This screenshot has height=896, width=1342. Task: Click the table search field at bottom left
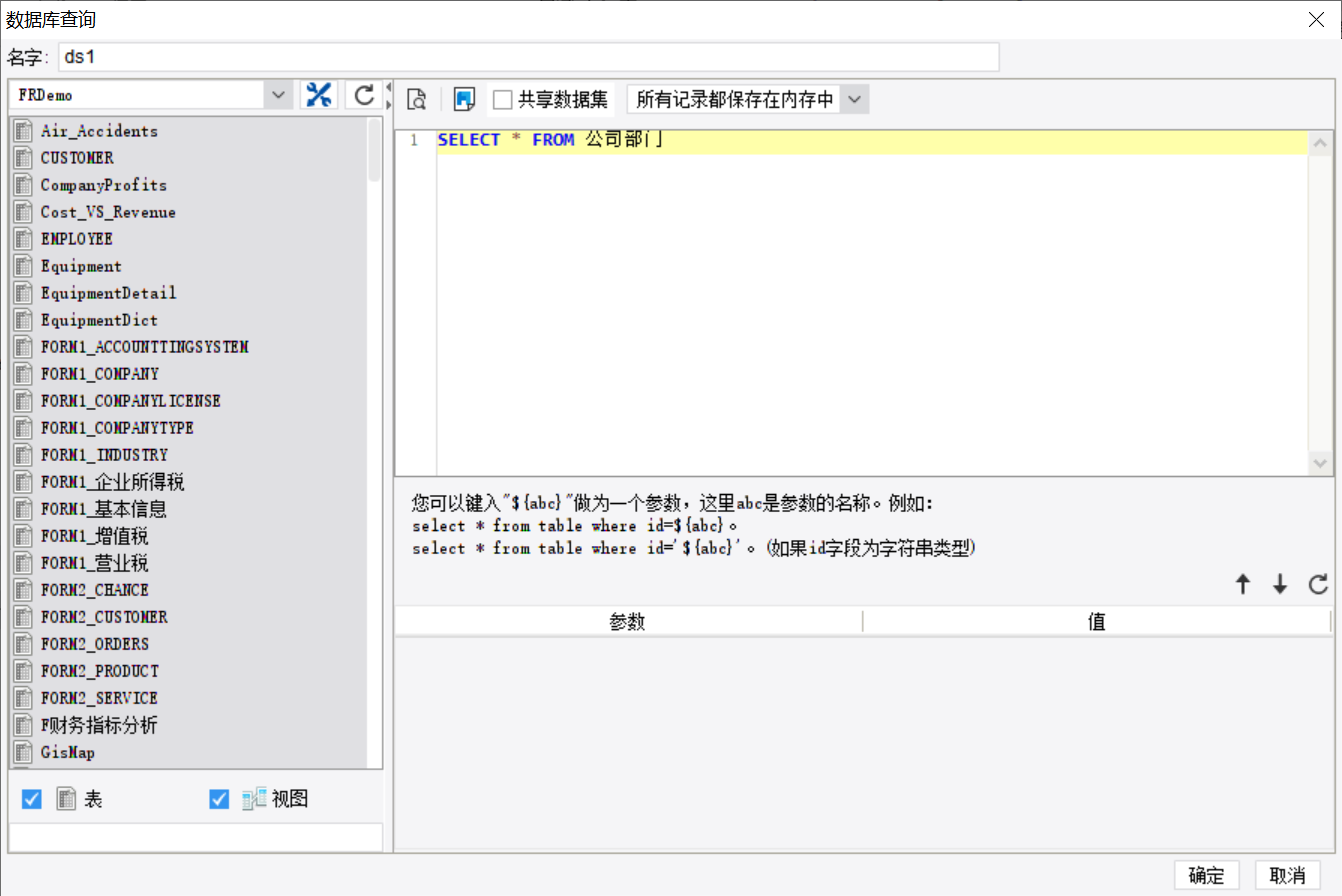click(x=196, y=838)
